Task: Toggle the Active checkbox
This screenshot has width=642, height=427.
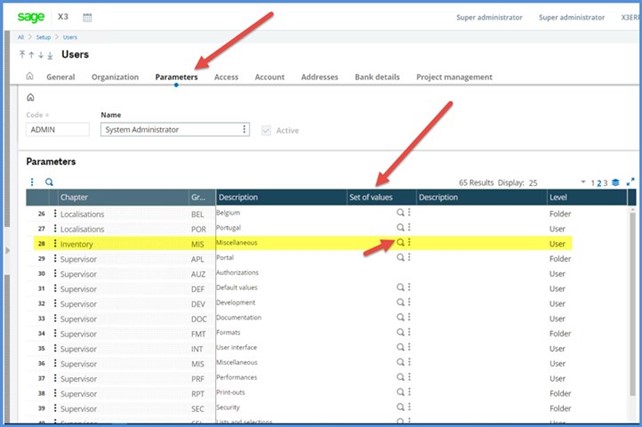Action: [265, 129]
